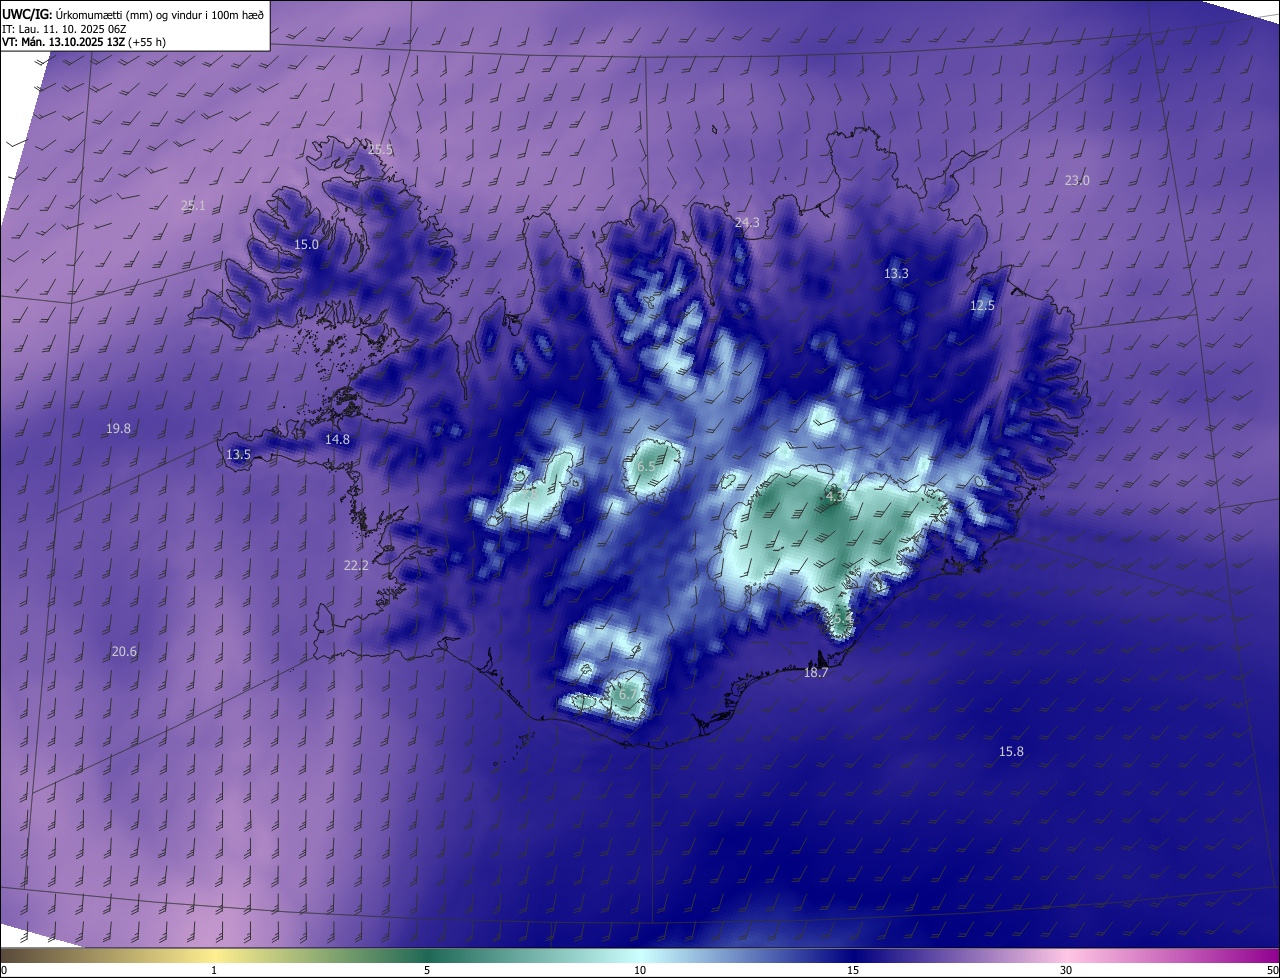1280x978 pixels.
Task: Click the colorbar tick label 15
Action: point(853,970)
